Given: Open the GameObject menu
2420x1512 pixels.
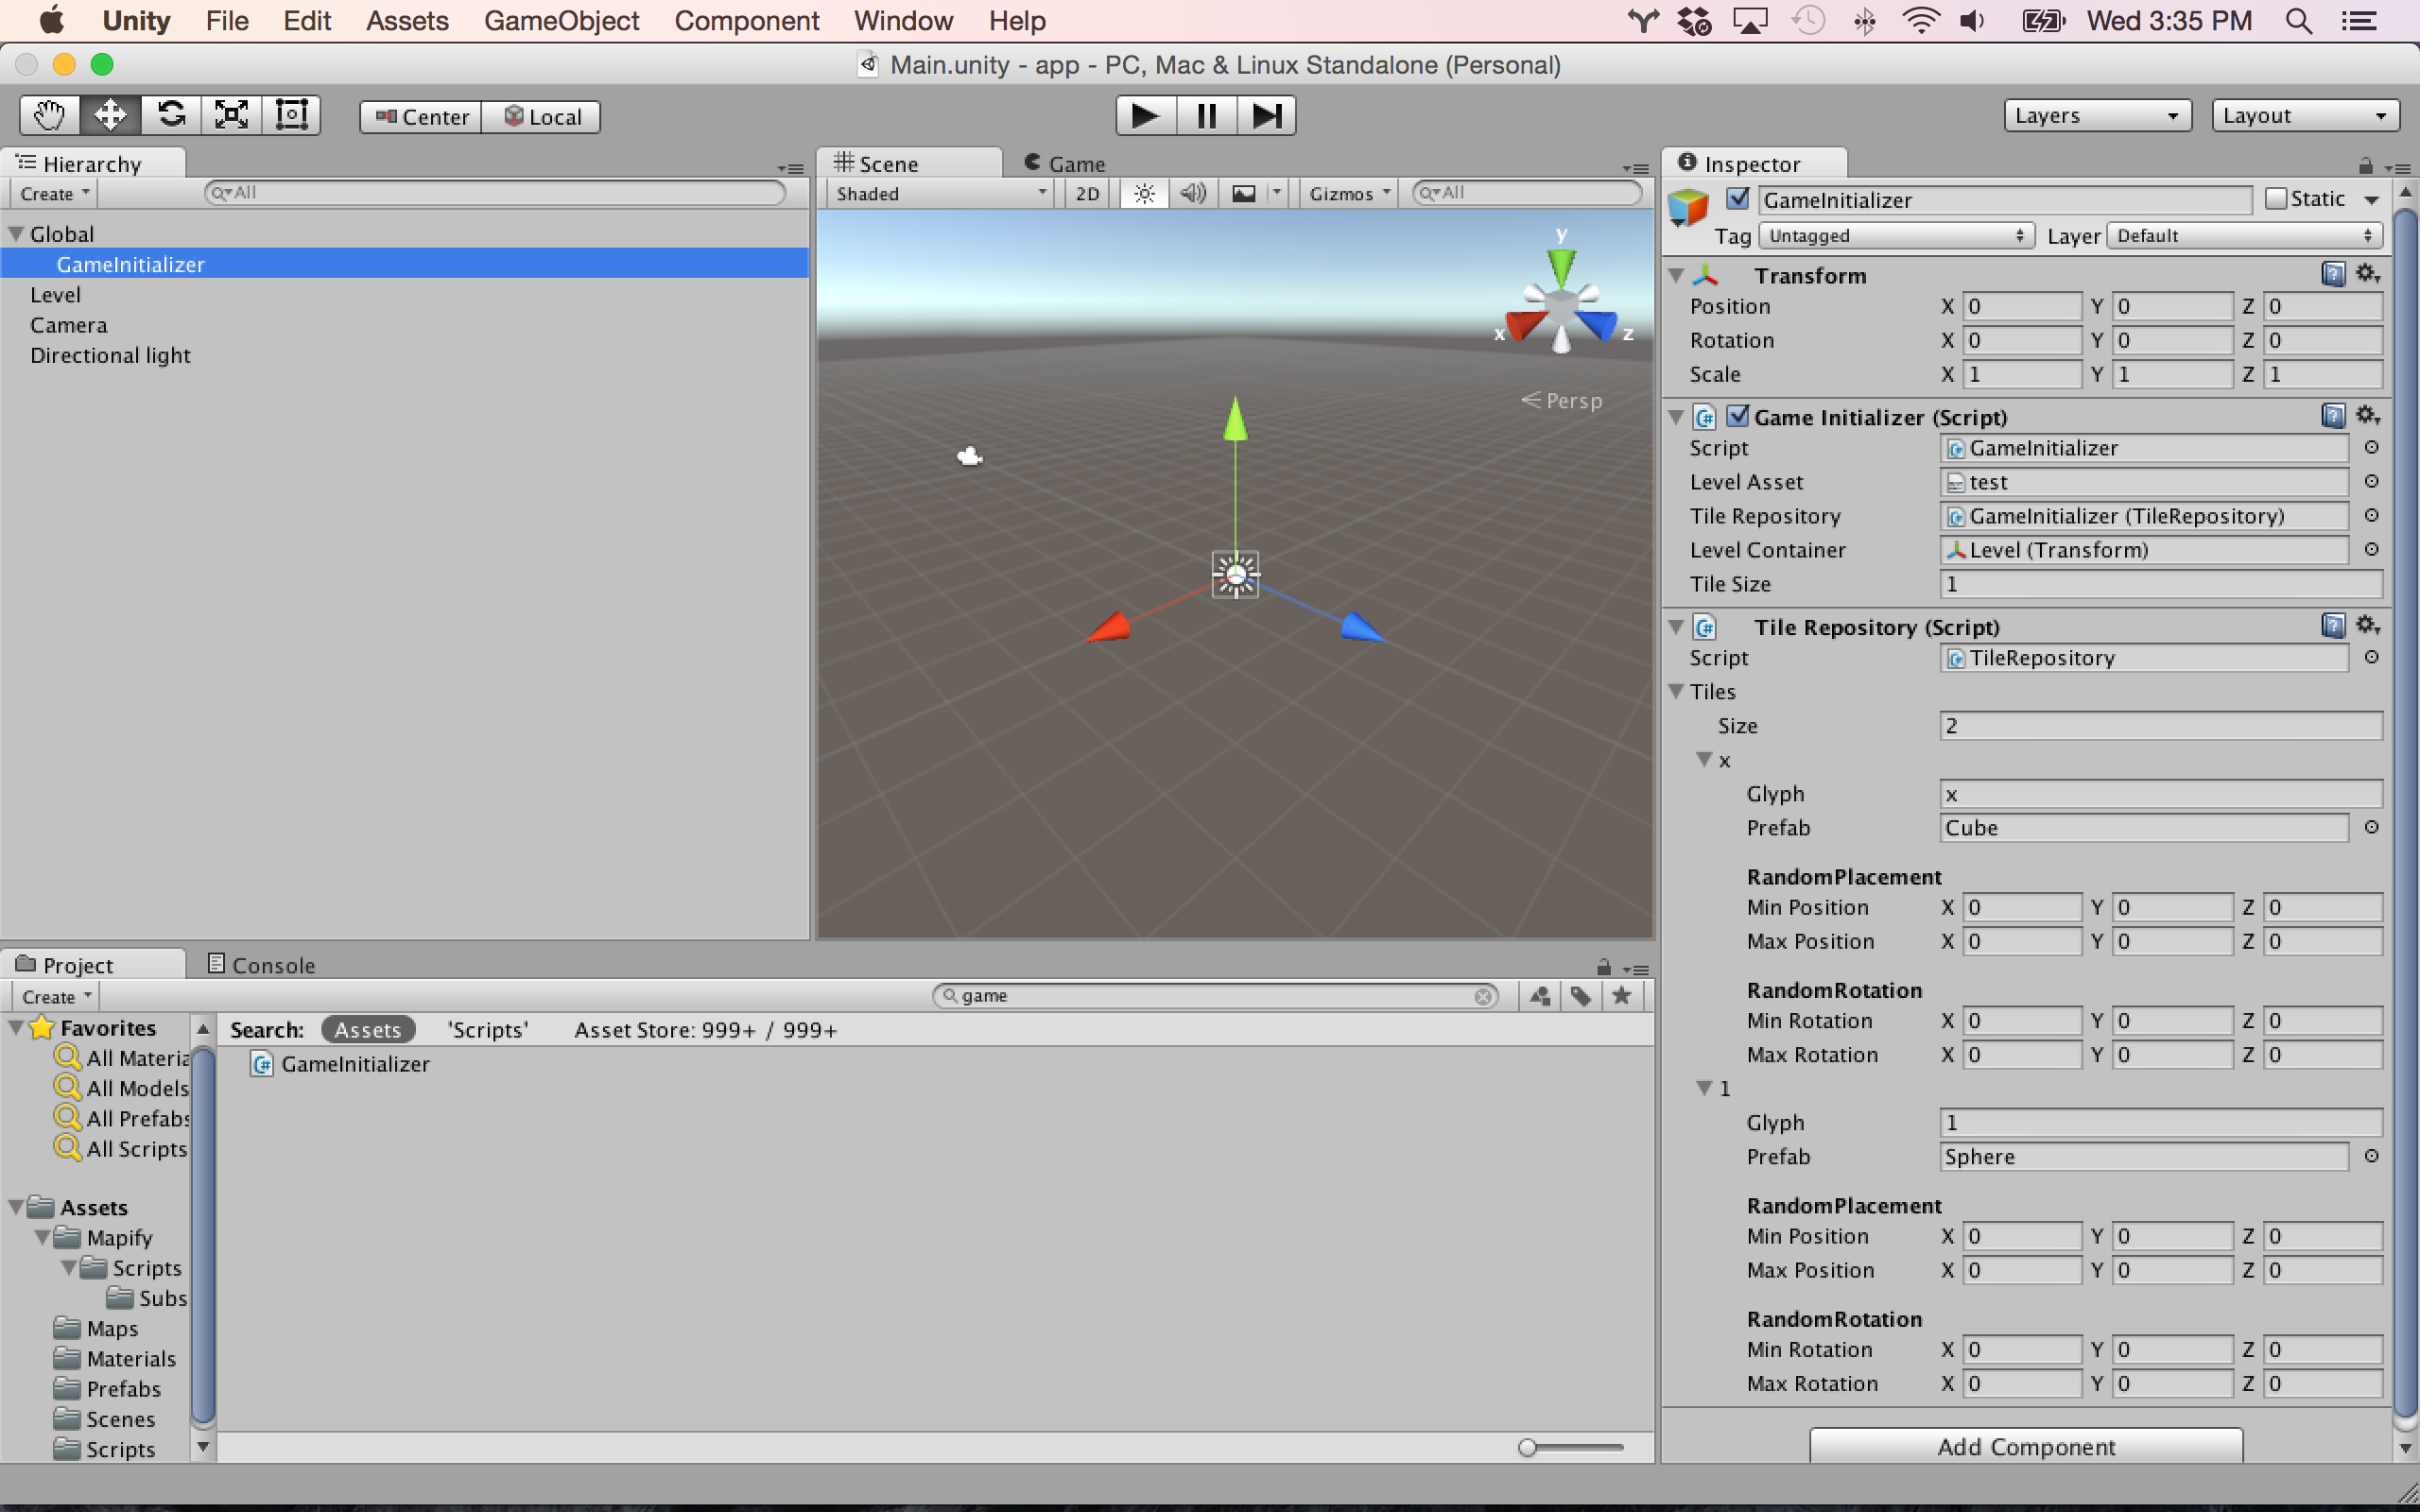Looking at the screenshot, I should click(561, 21).
